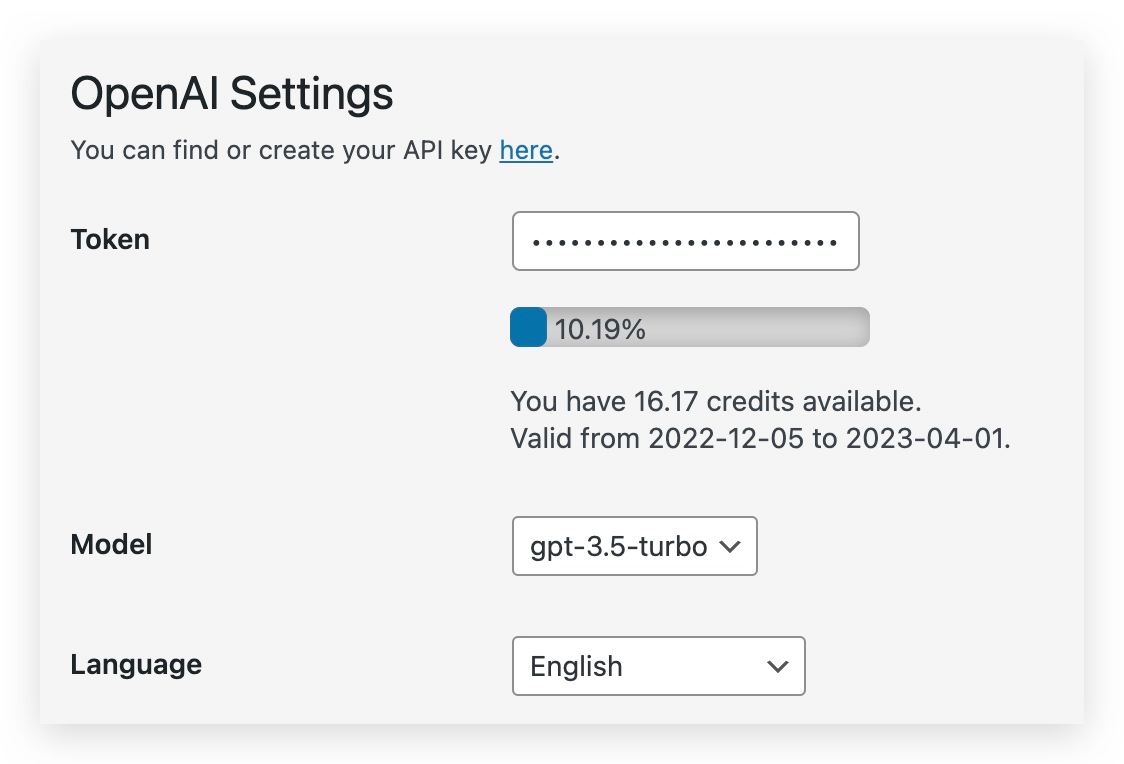
Task: Click the chevron on the Model dropdown
Action: click(x=729, y=546)
